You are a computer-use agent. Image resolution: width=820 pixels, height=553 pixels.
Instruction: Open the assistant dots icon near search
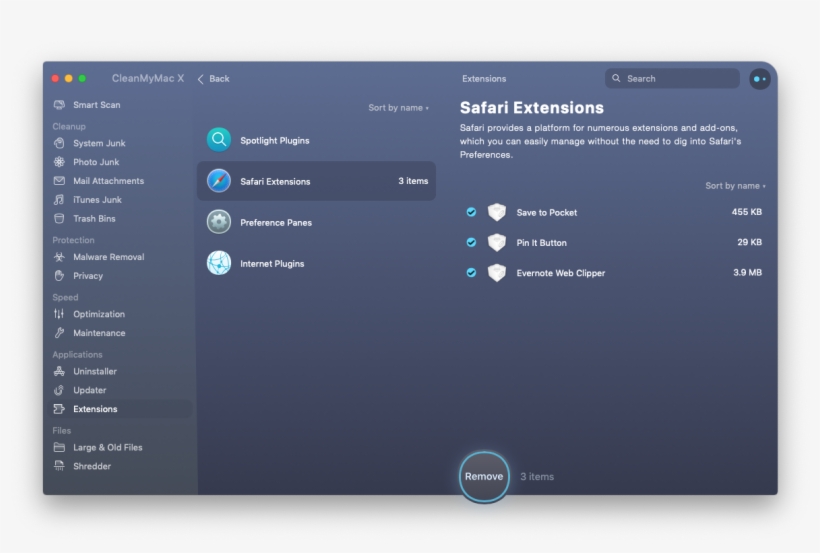point(760,79)
